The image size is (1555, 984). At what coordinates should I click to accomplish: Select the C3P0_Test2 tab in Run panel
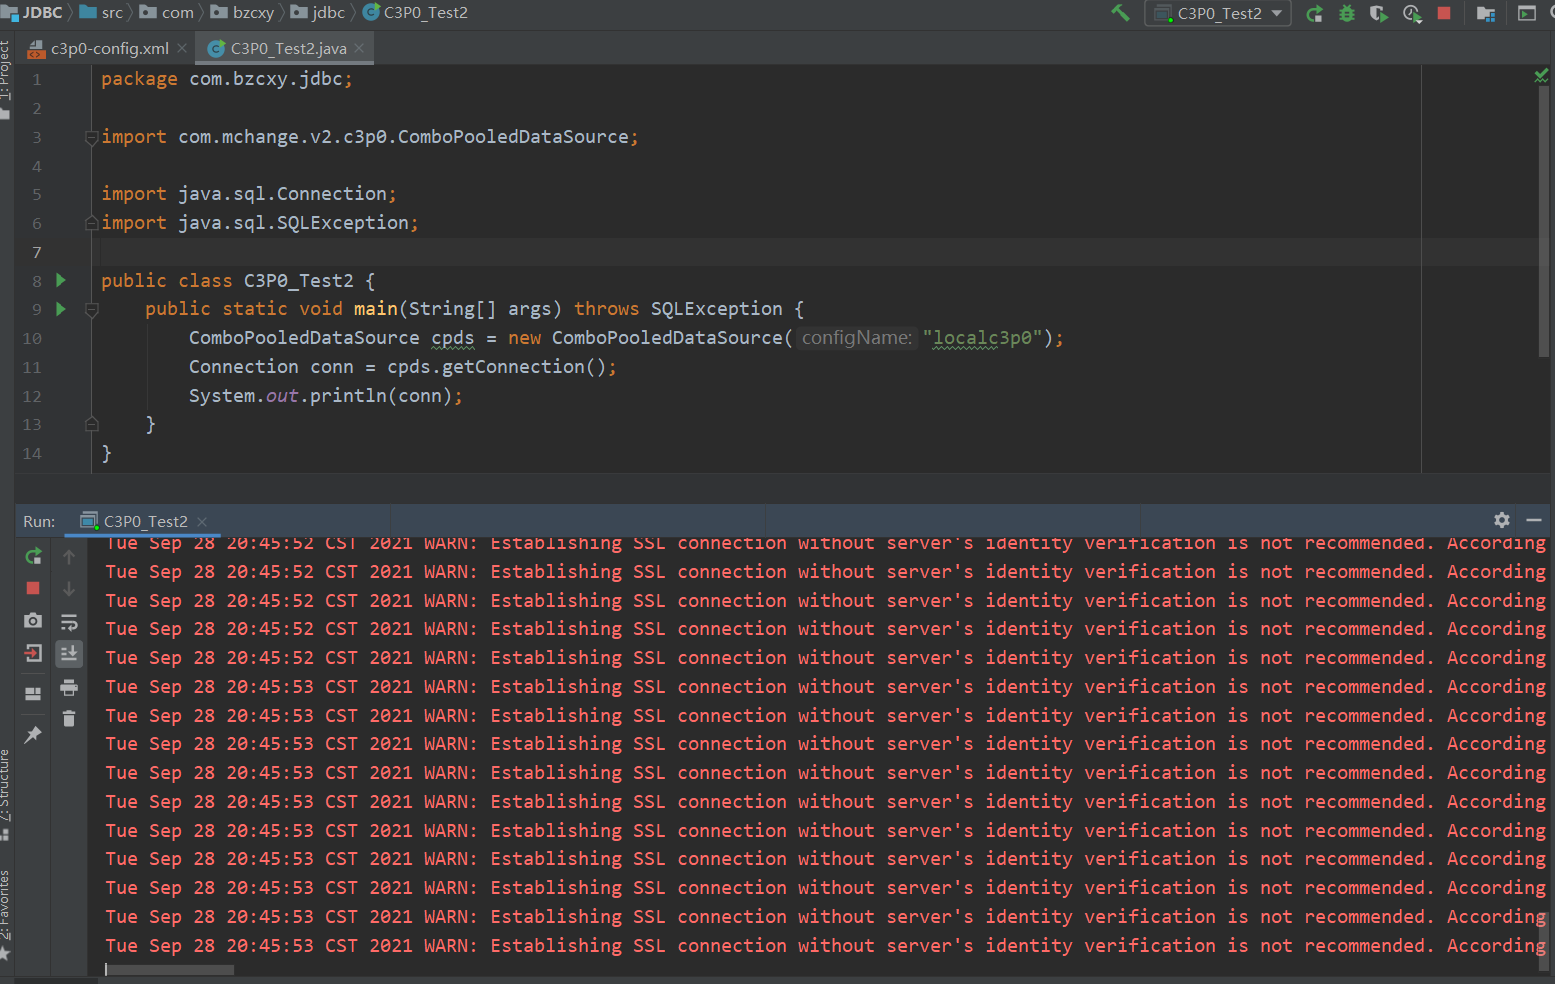point(145,521)
